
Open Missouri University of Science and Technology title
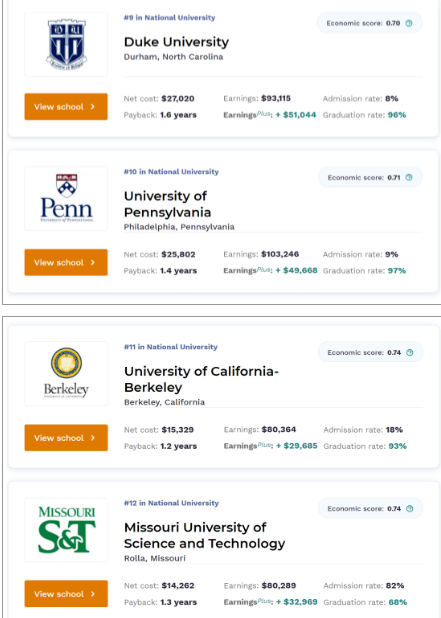click(205, 535)
